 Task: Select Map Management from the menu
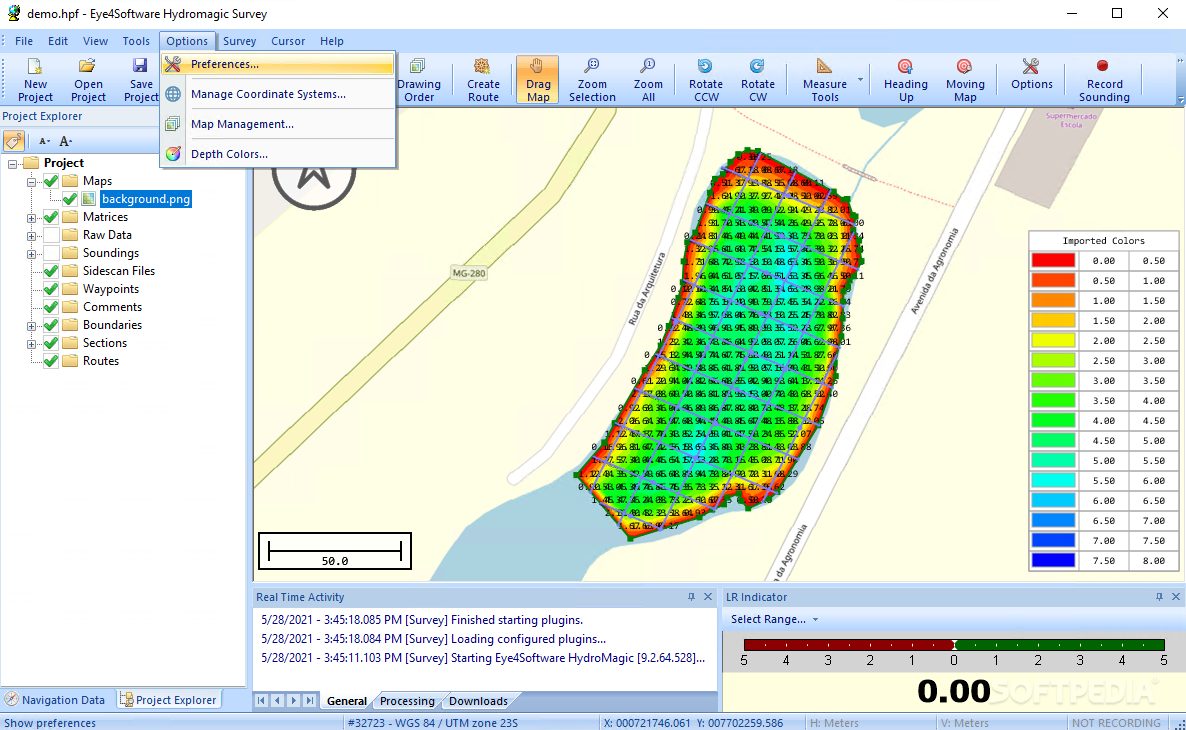(278, 124)
